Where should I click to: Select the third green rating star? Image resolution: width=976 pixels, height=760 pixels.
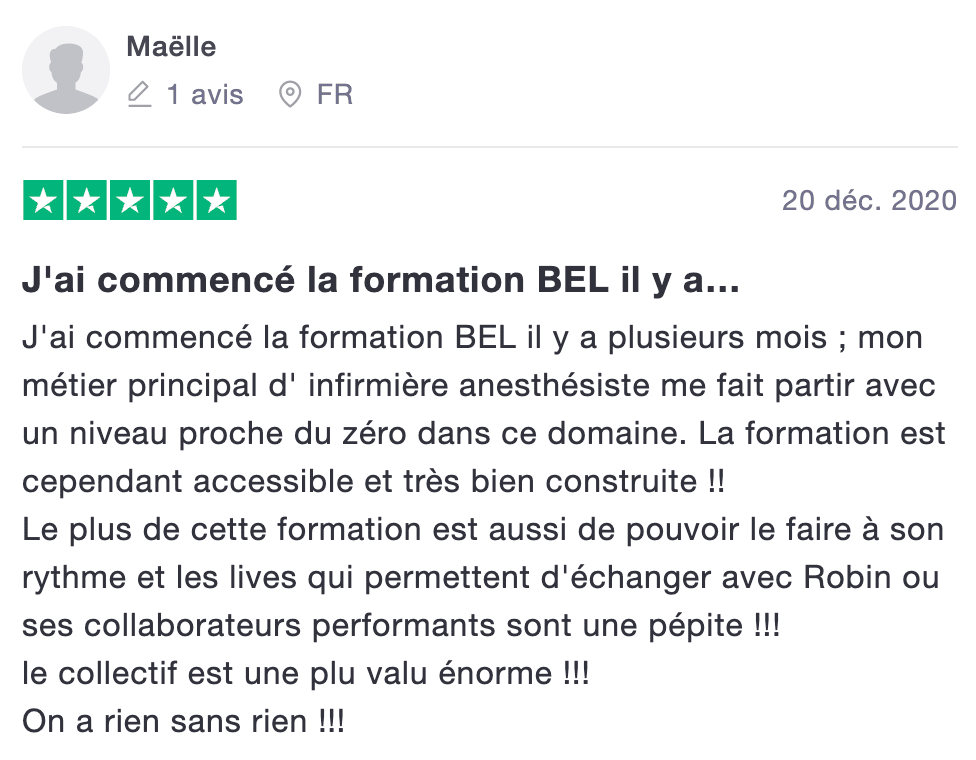click(x=129, y=201)
